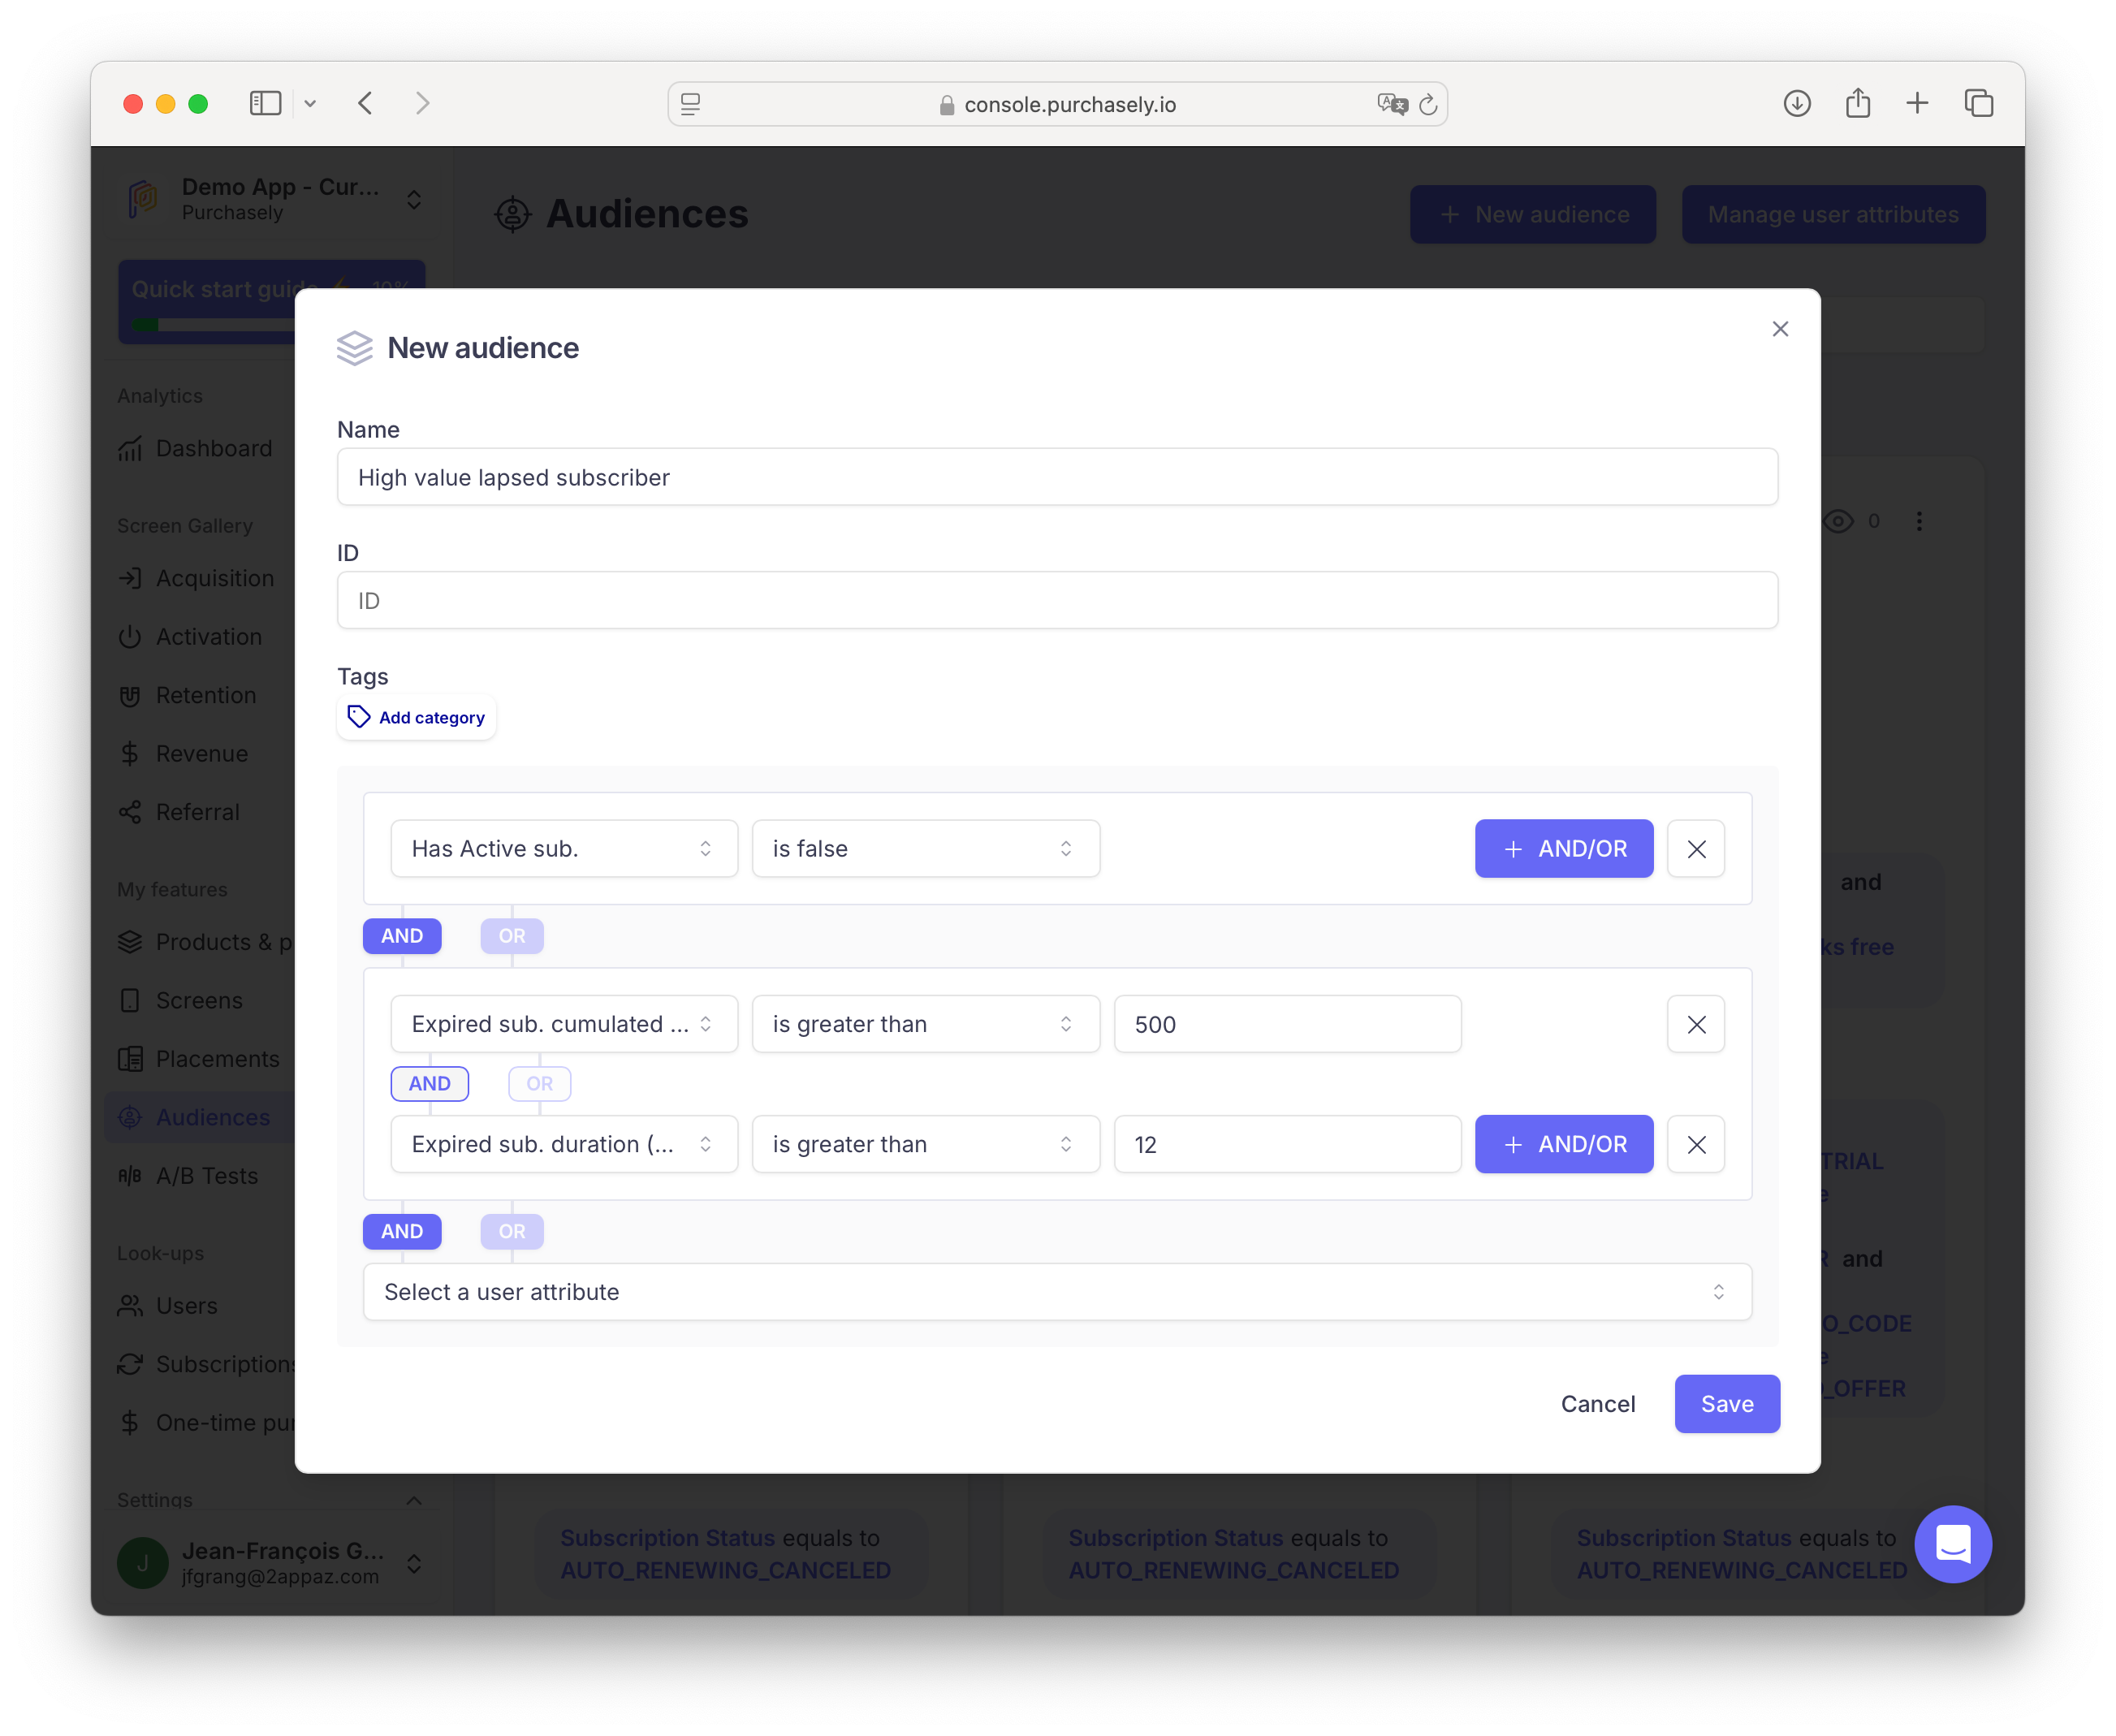Viewport: 2116px width, 1736px height.
Task: Open the Has Active sub. attribute dropdown
Action: coord(564,848)
